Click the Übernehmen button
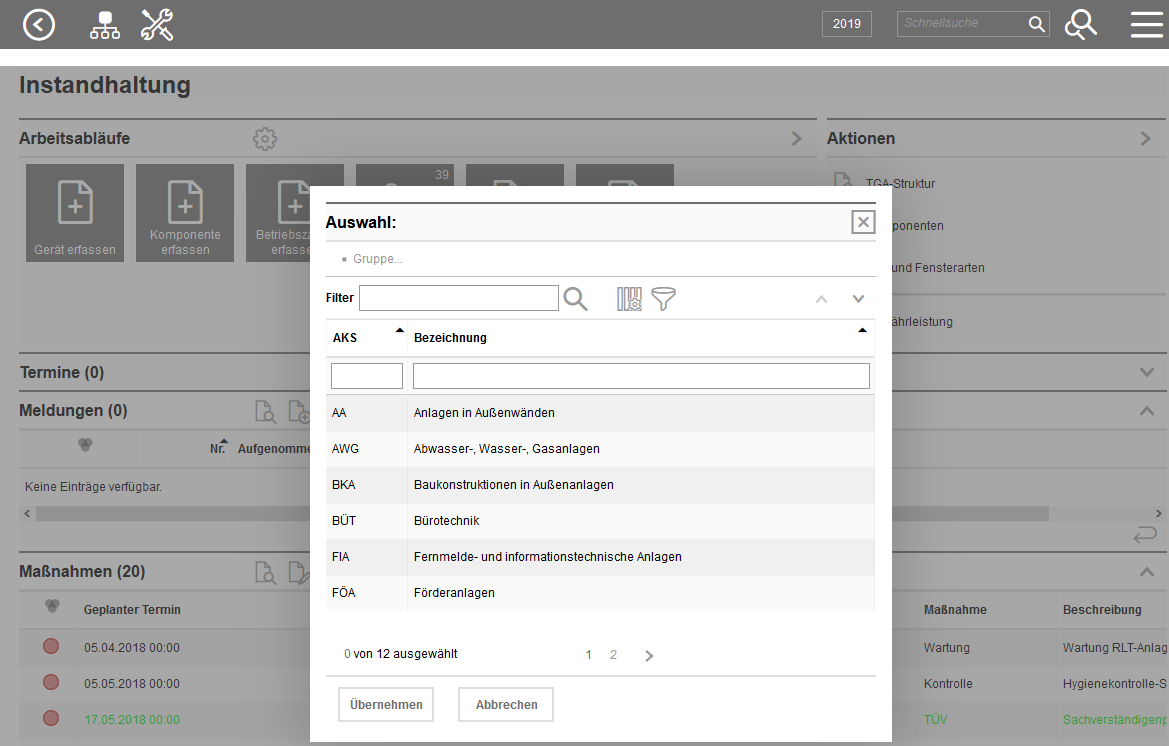The image size is (1169, 746). coord(386,705)
